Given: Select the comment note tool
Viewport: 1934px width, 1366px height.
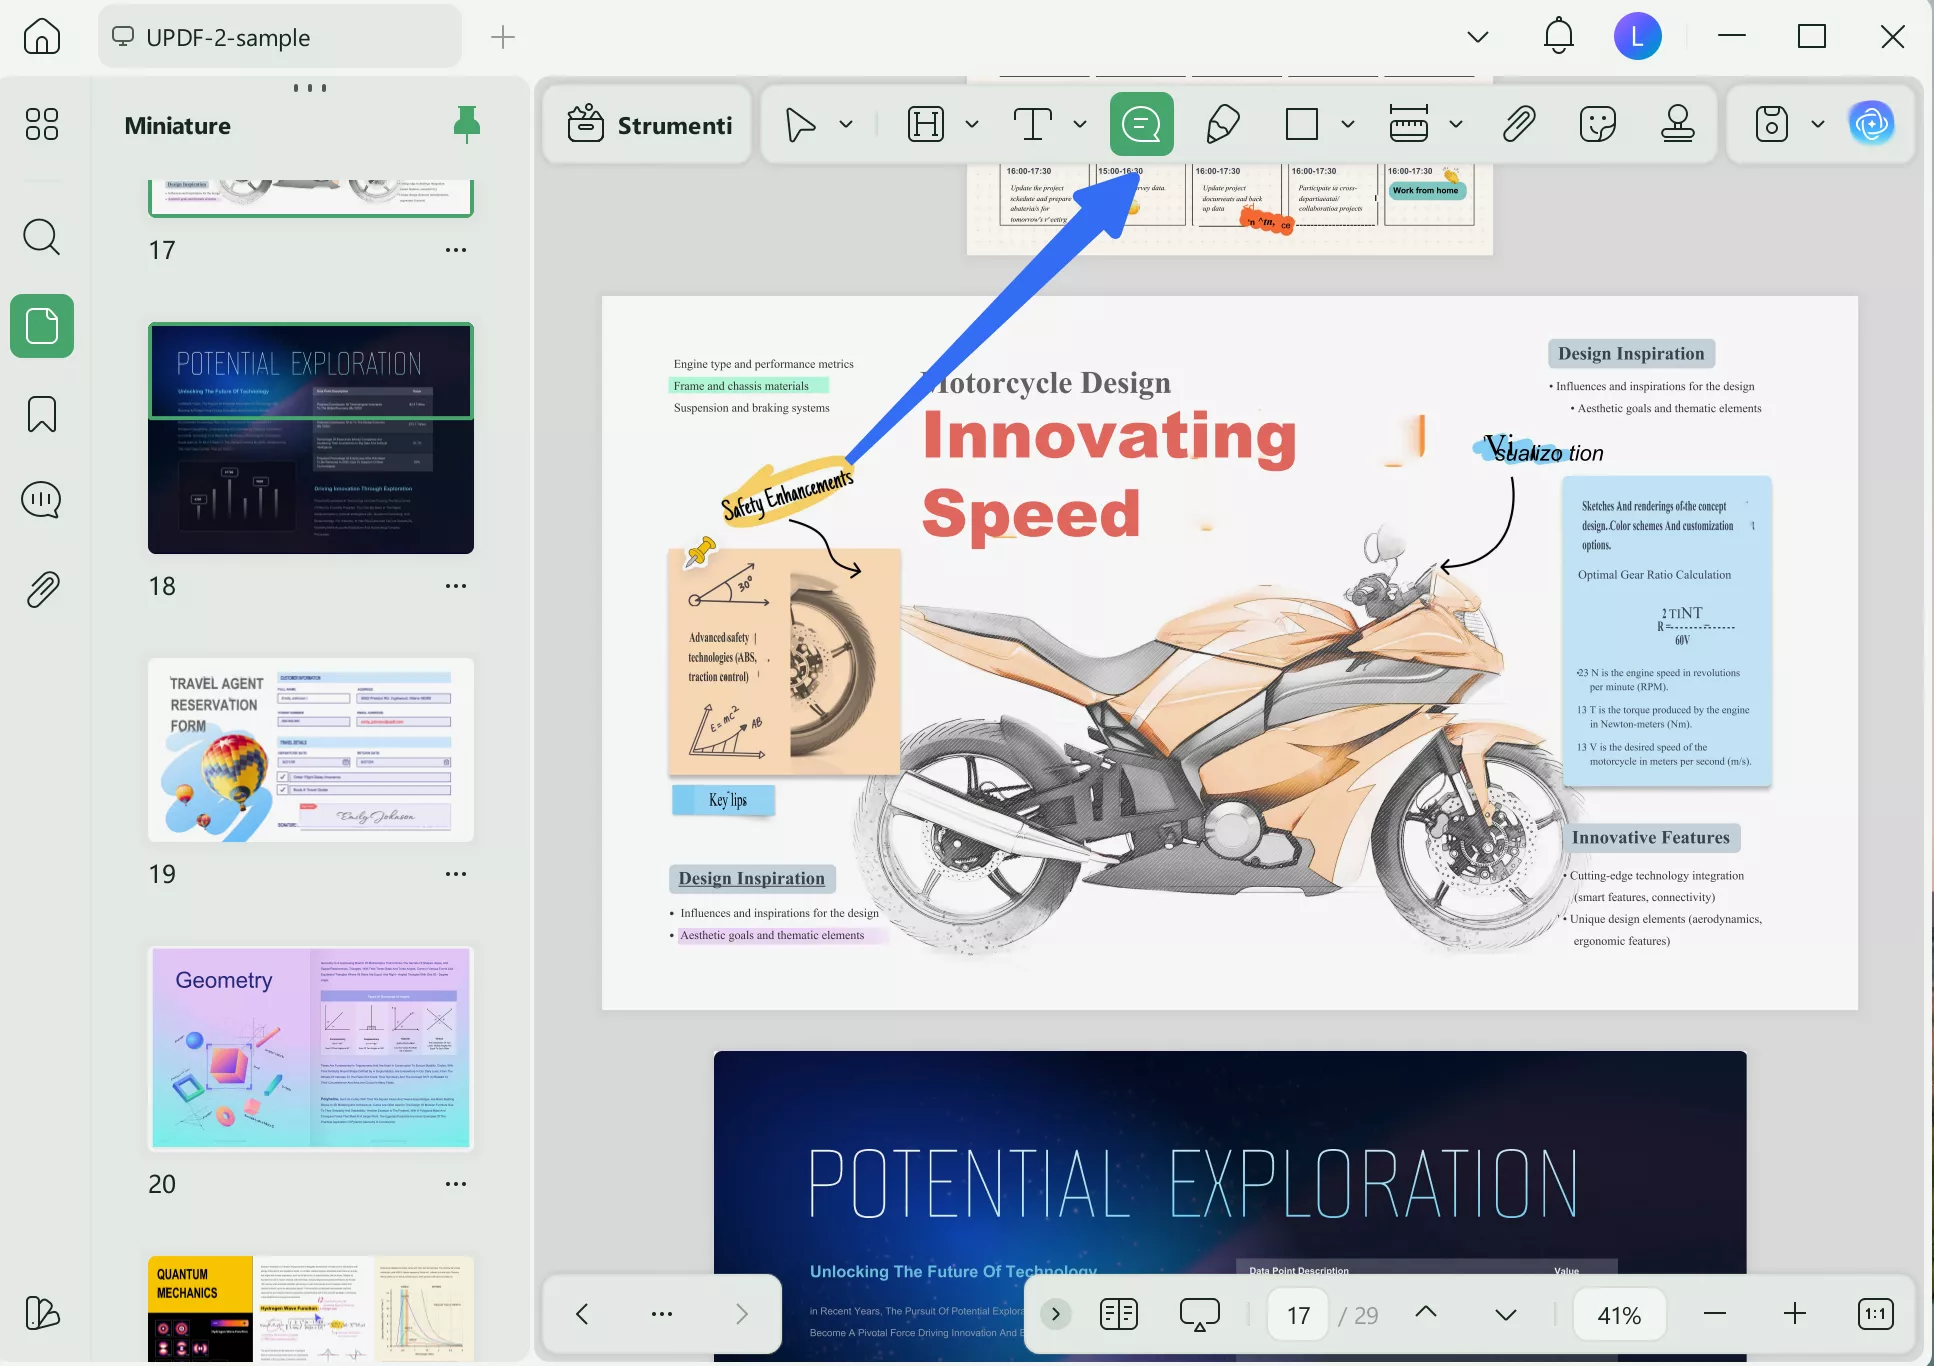Looking at the screenshot, I should click(x=1141, y=124).
